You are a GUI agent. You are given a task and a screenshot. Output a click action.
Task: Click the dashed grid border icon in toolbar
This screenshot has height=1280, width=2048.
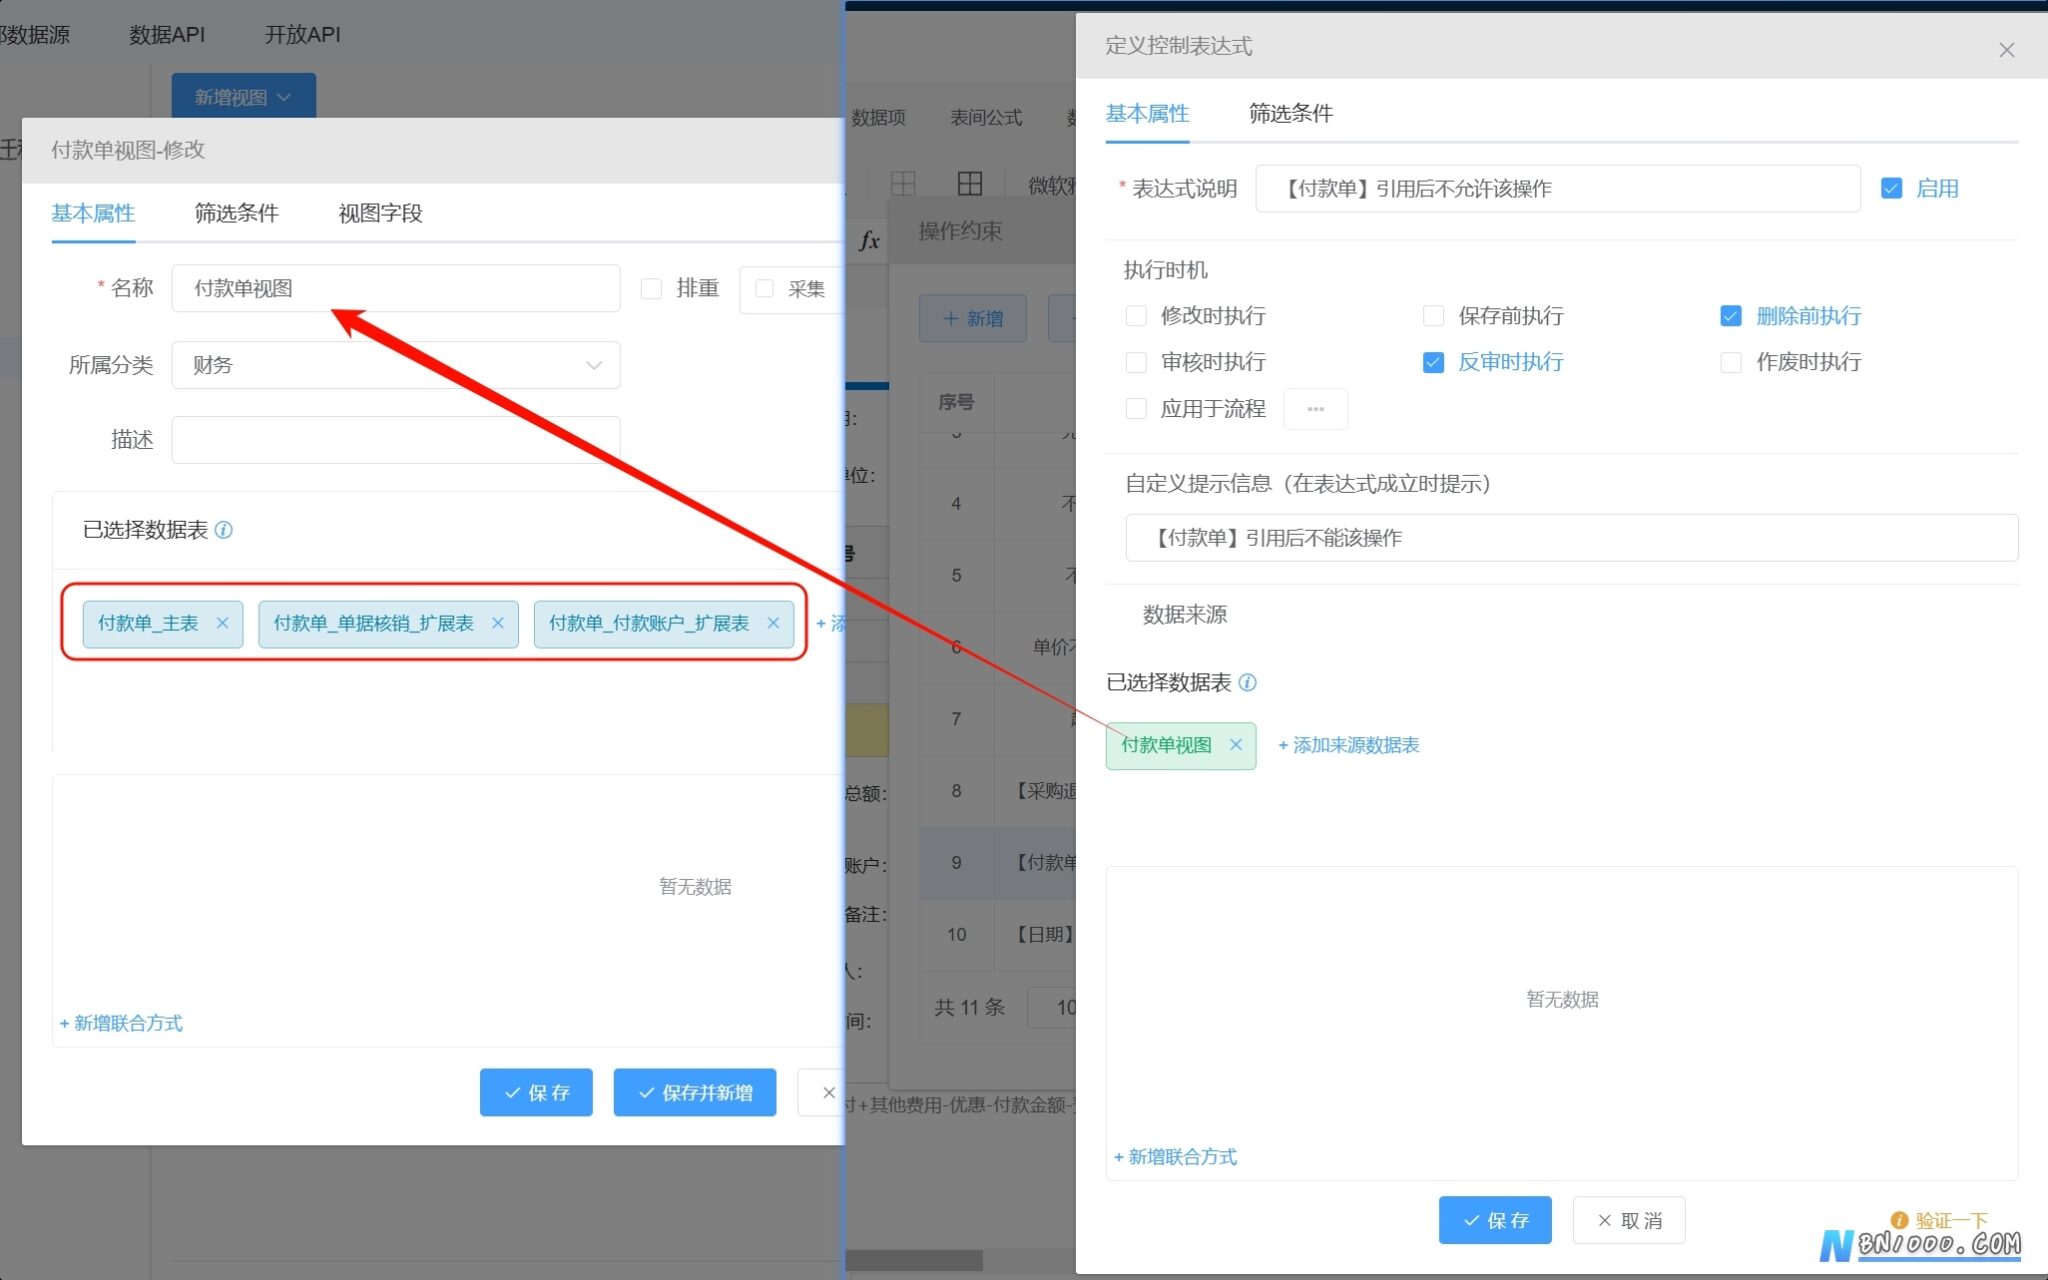click(903, 183)
